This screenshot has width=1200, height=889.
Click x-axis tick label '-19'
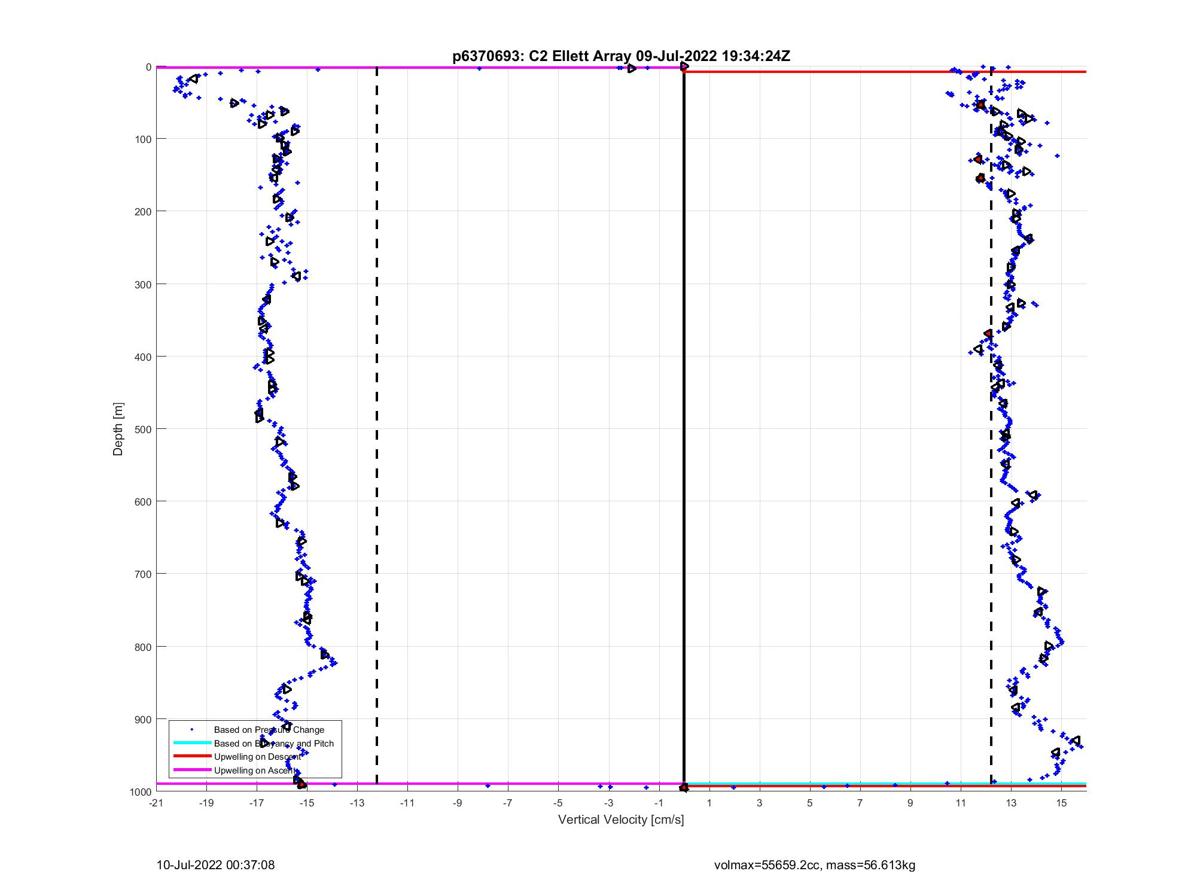pyautogui.click(x=206, y=803)
